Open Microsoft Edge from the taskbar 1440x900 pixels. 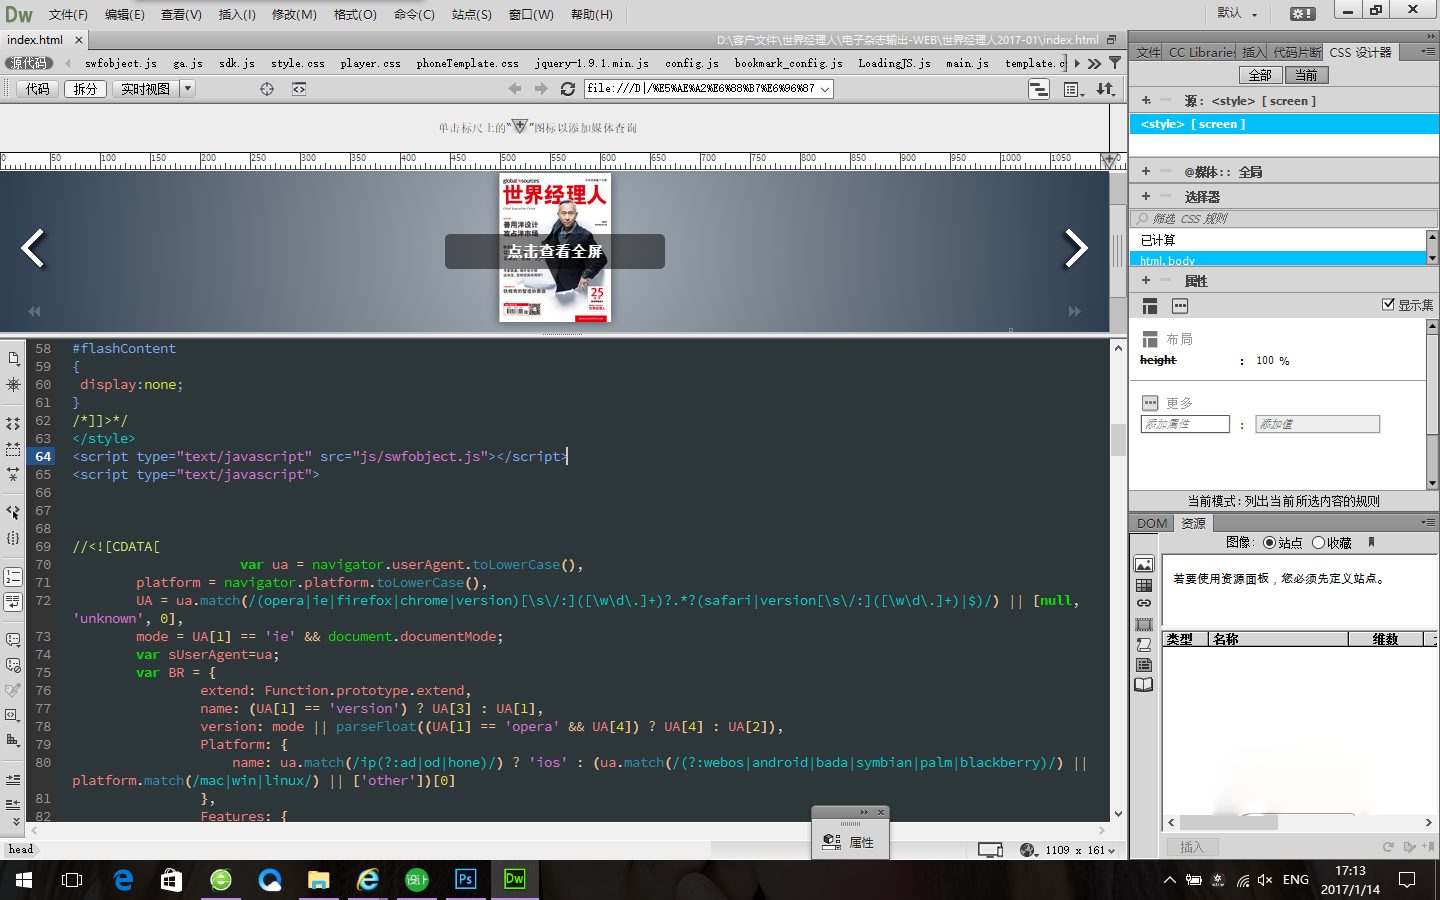123,879
